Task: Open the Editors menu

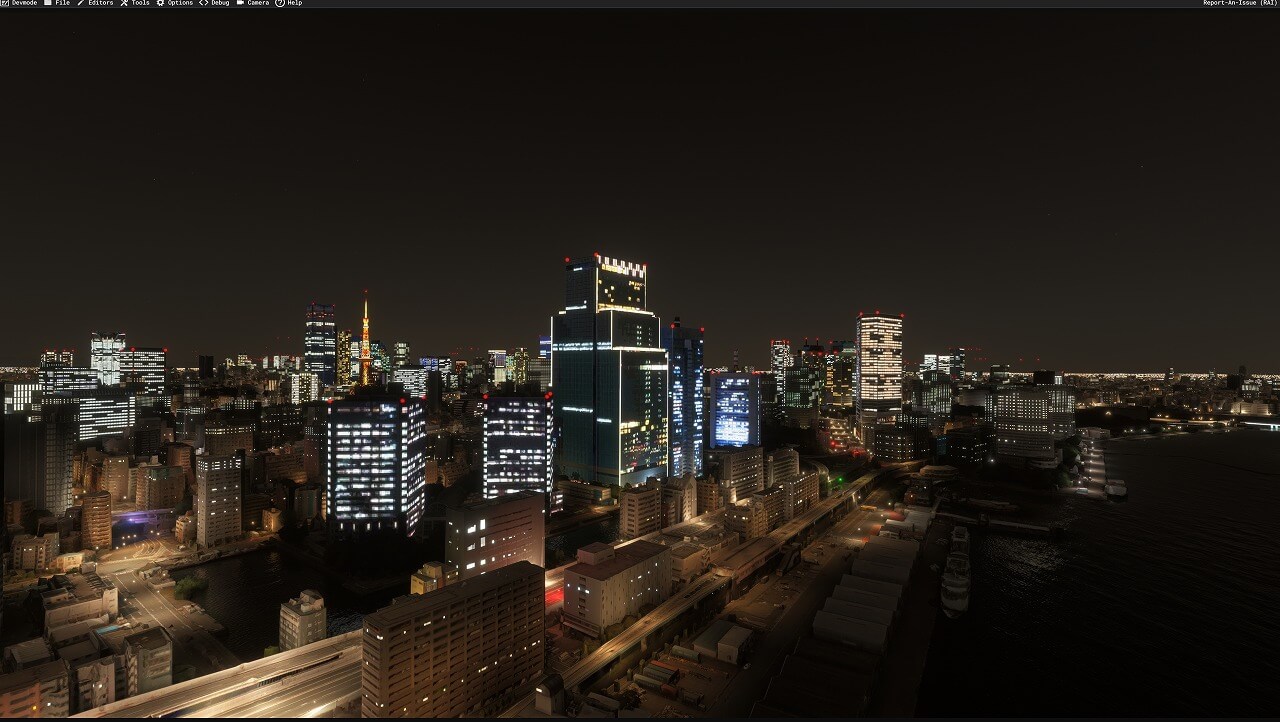Action: pyautogui.click(x=95, y=3)
